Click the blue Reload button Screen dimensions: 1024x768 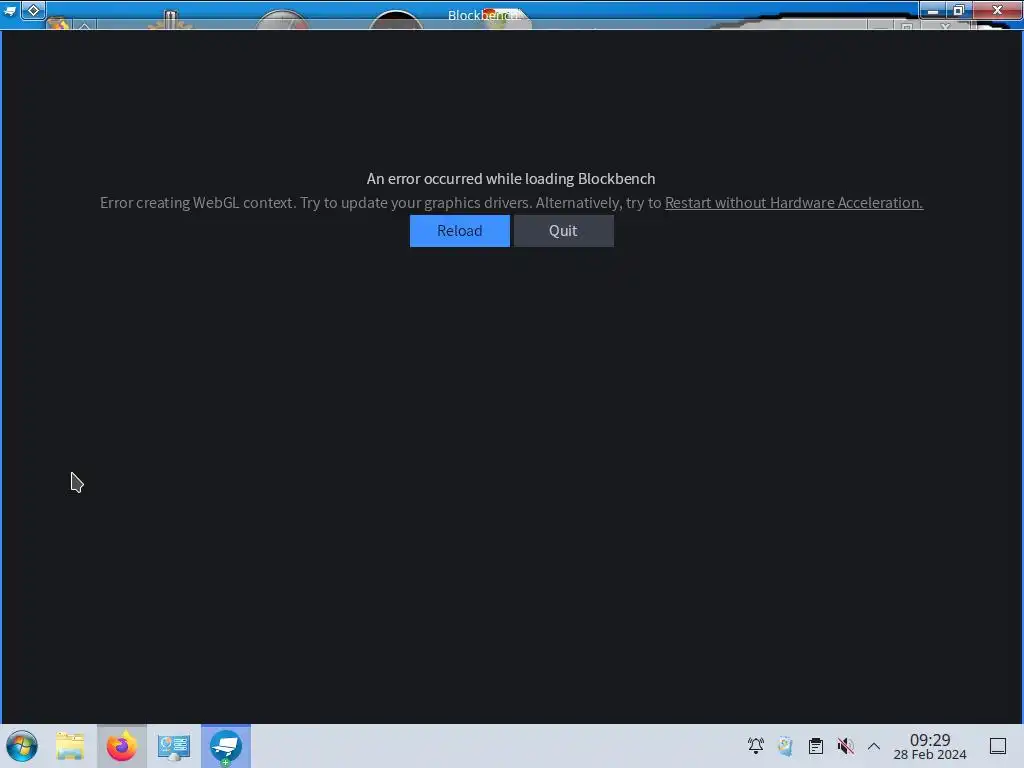pyautogui.click(x=460, y=231)
